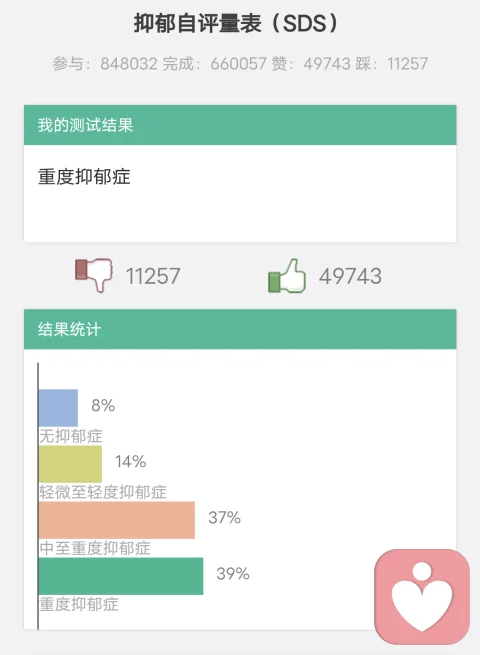The image size is (480, 655).
Task: Click the like count 49743
Action: tap(350, 276)
